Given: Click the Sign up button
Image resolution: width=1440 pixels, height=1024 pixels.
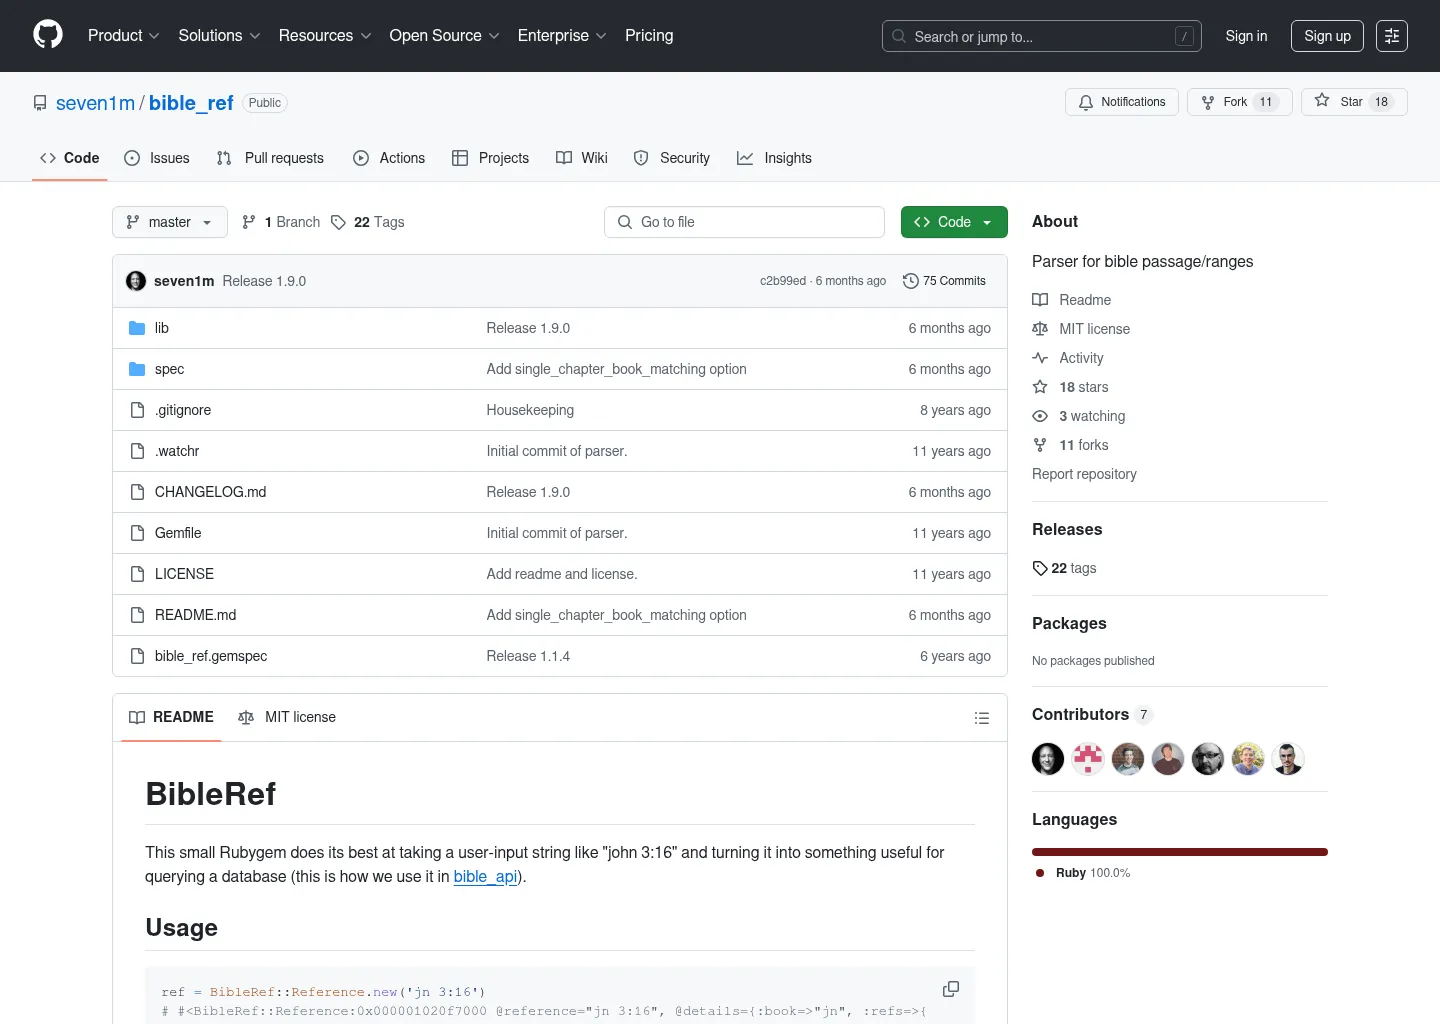Looking at the screenshot, I should (x=1327, y=36).
